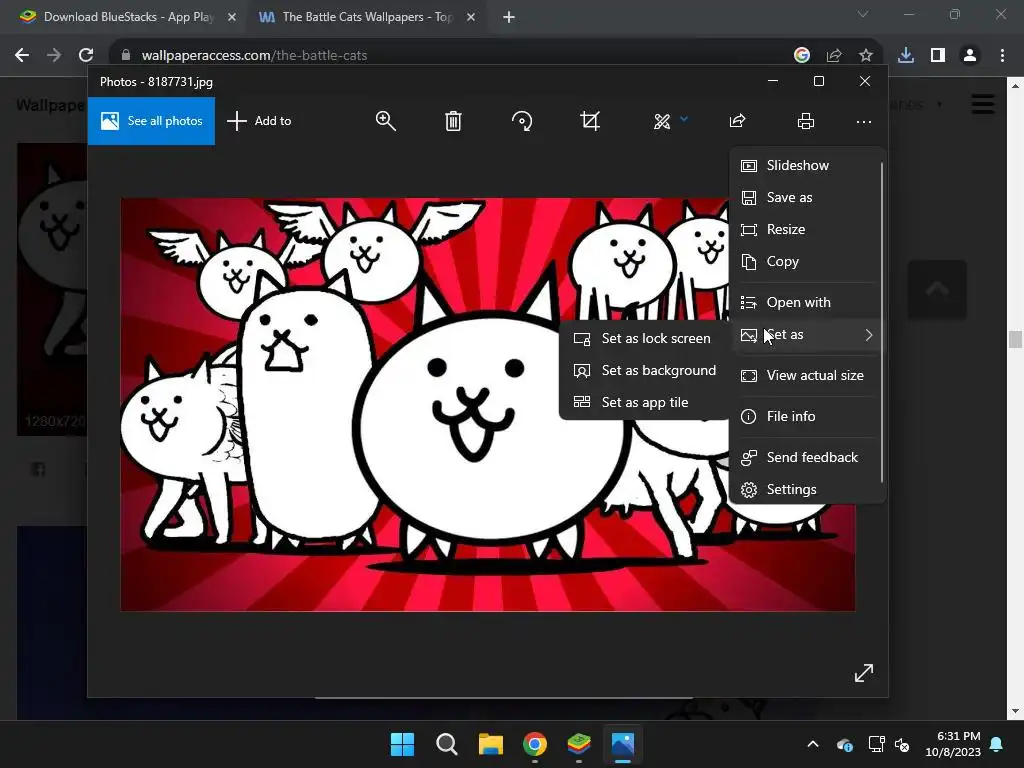This screenshot has width=1024, height=768.
Task: Close the Download BlueStacks tab
Action: pos(232,17)
